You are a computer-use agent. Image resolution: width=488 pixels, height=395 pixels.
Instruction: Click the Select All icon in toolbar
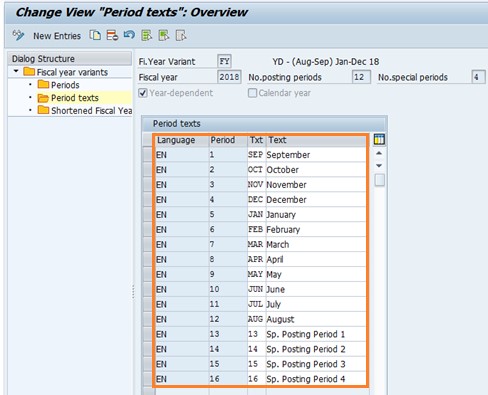pos(146,35)
